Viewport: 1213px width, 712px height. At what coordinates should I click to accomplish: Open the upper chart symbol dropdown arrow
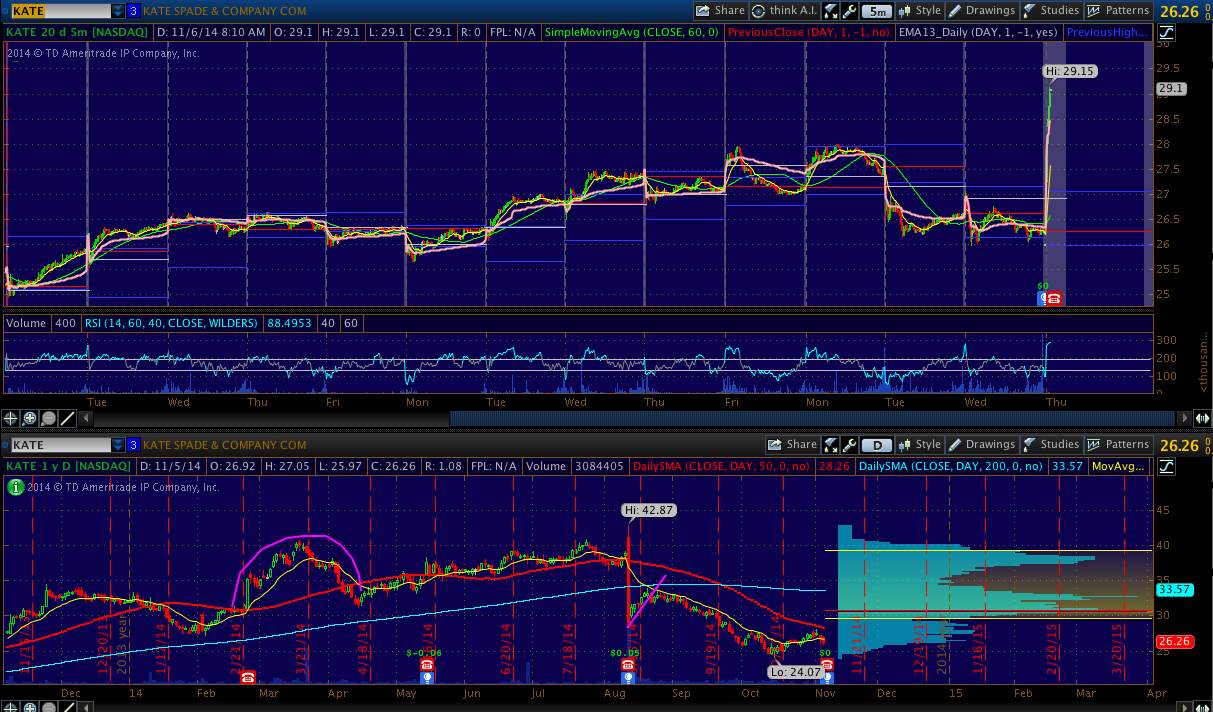pyautogui.click(x=118, y=11)
